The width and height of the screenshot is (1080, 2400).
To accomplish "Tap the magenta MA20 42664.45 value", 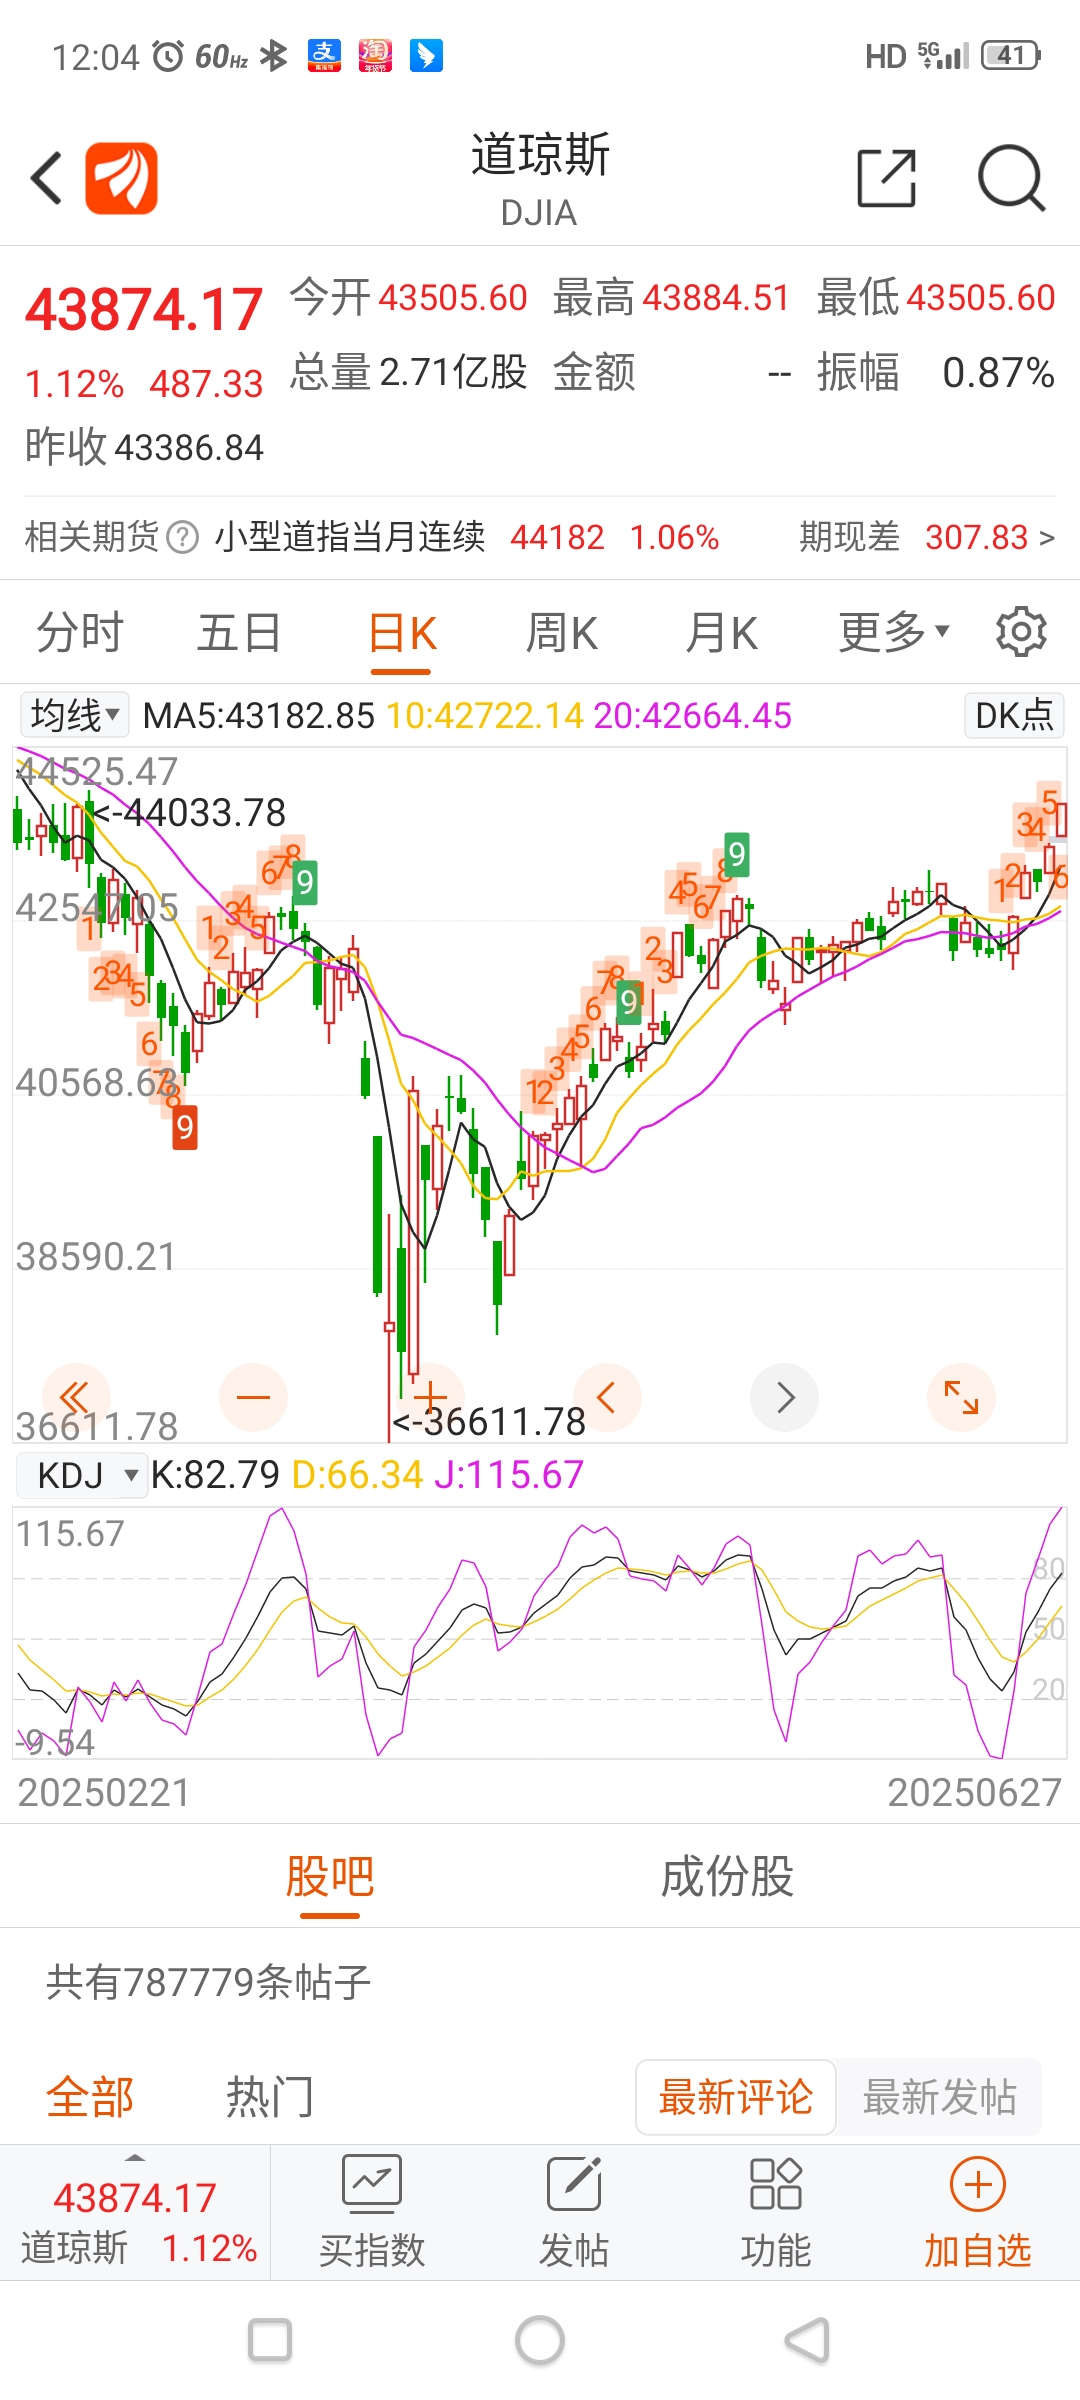I will 692,716.
